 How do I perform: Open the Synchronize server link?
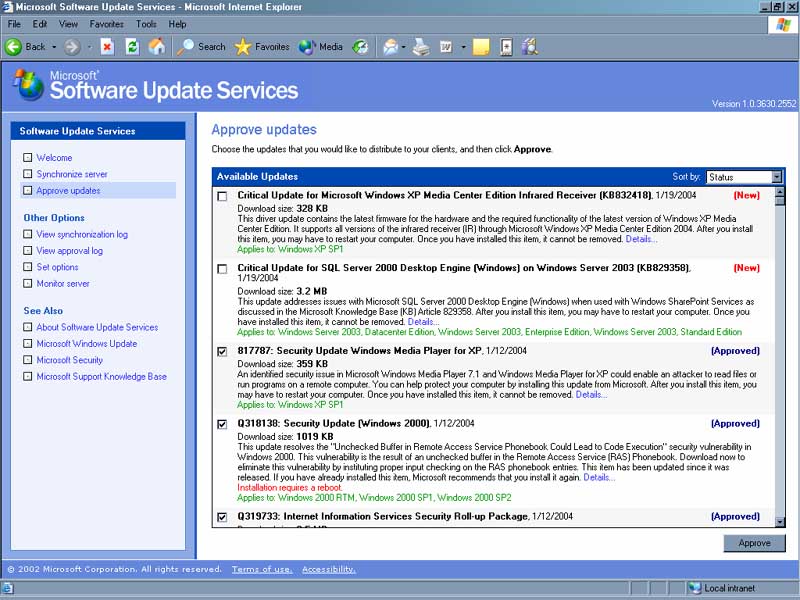[x=72, y=174]
